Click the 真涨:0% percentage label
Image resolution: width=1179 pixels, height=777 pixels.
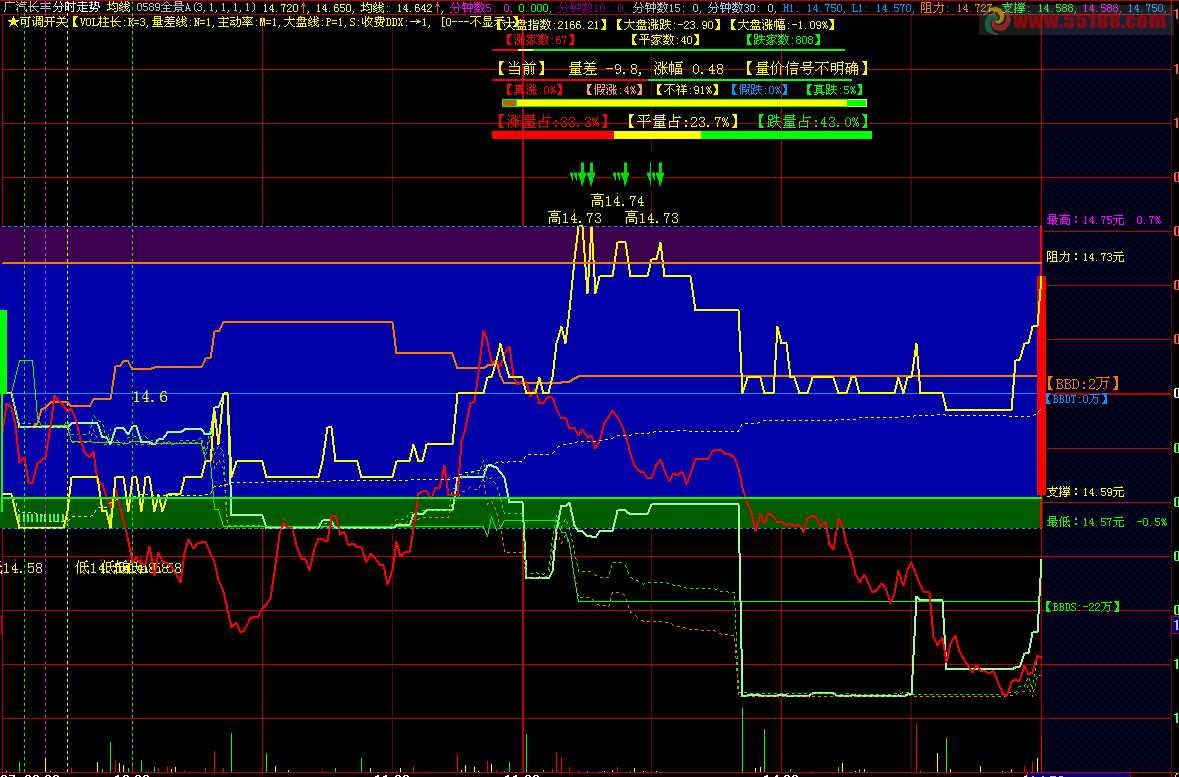click(x=535, y=90)
